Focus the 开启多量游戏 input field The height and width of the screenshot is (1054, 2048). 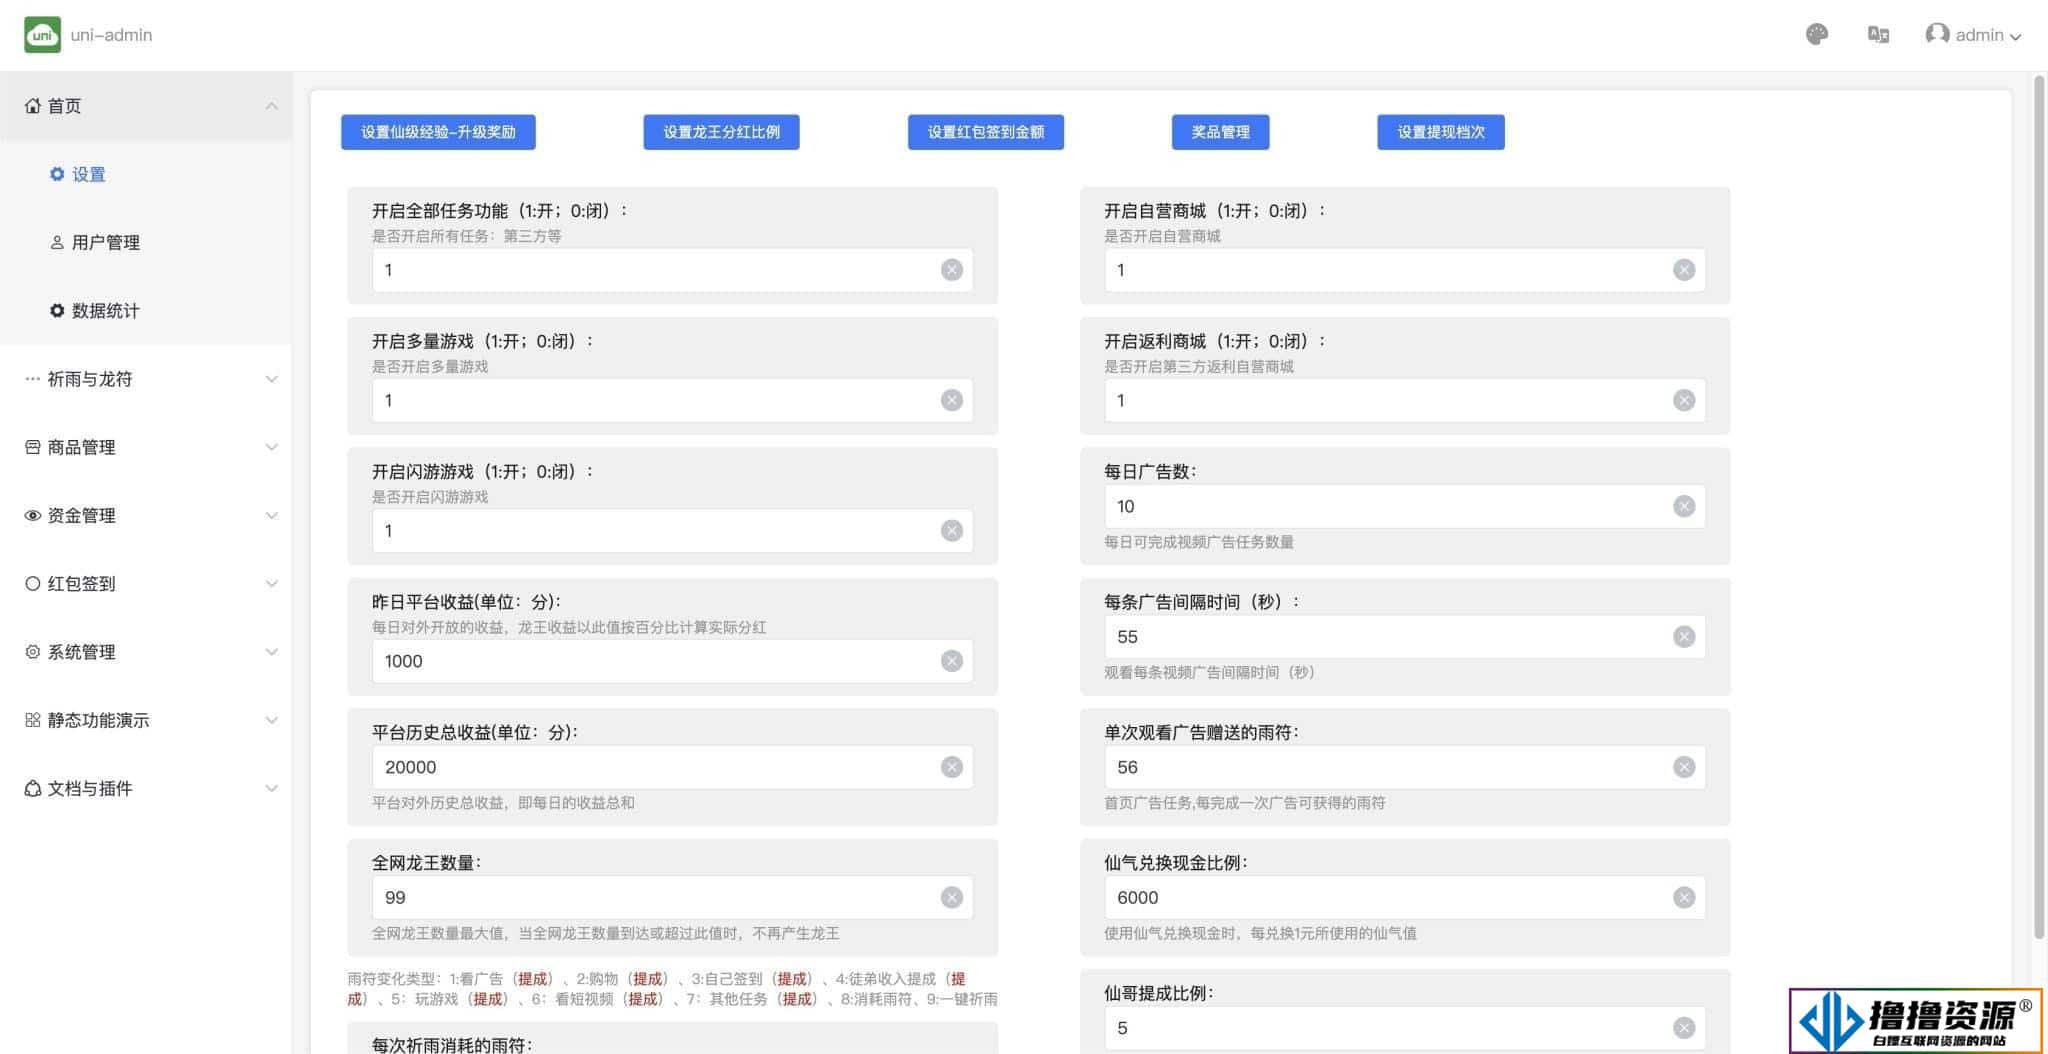point(672,400)
